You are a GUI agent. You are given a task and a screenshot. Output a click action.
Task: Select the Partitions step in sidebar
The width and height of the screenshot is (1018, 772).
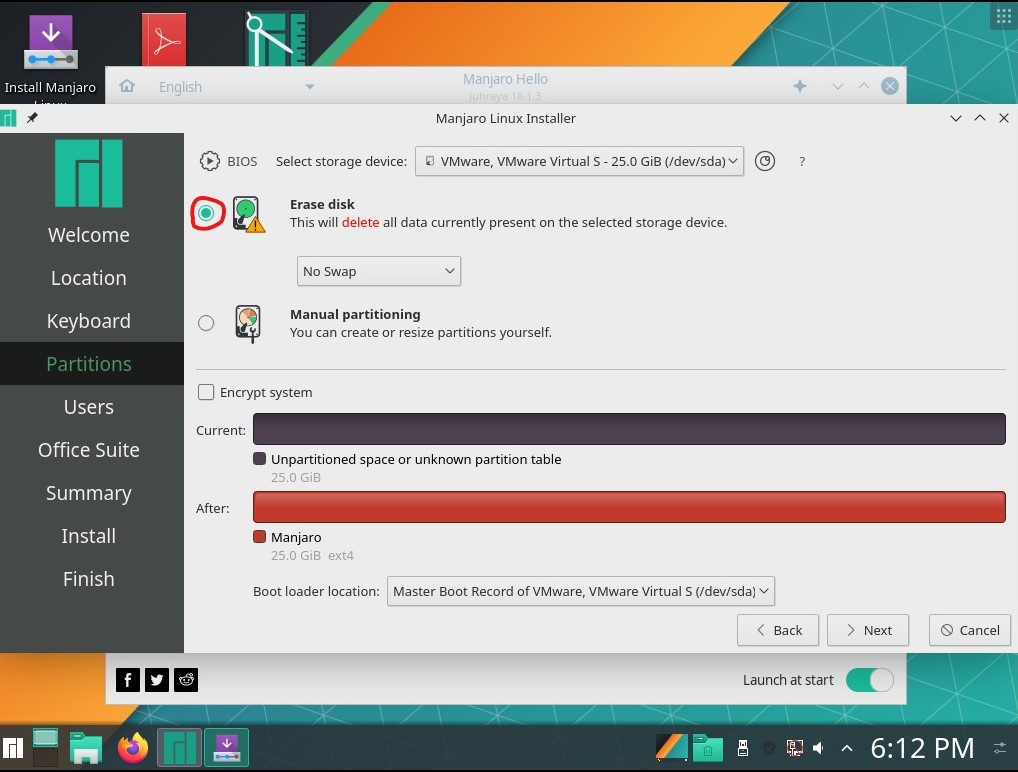(89, 364)
